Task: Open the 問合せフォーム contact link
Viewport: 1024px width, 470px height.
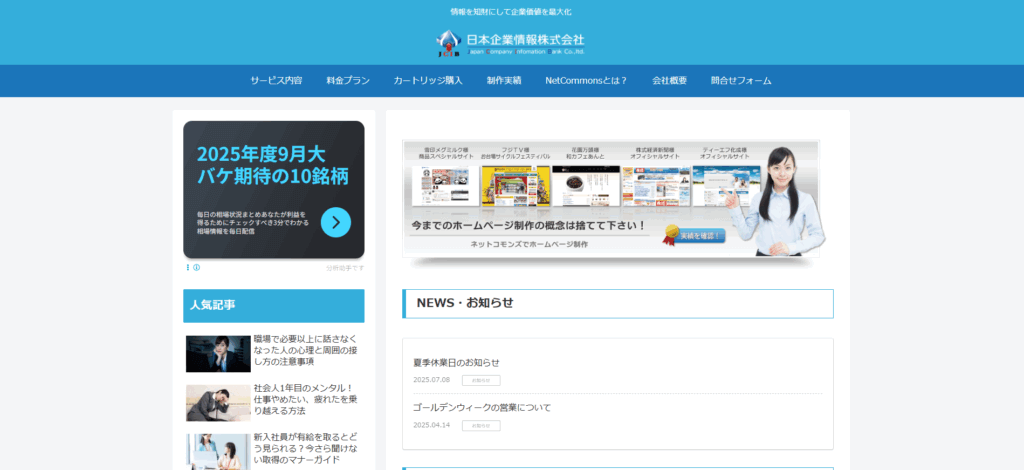Action: pos(741,80)
